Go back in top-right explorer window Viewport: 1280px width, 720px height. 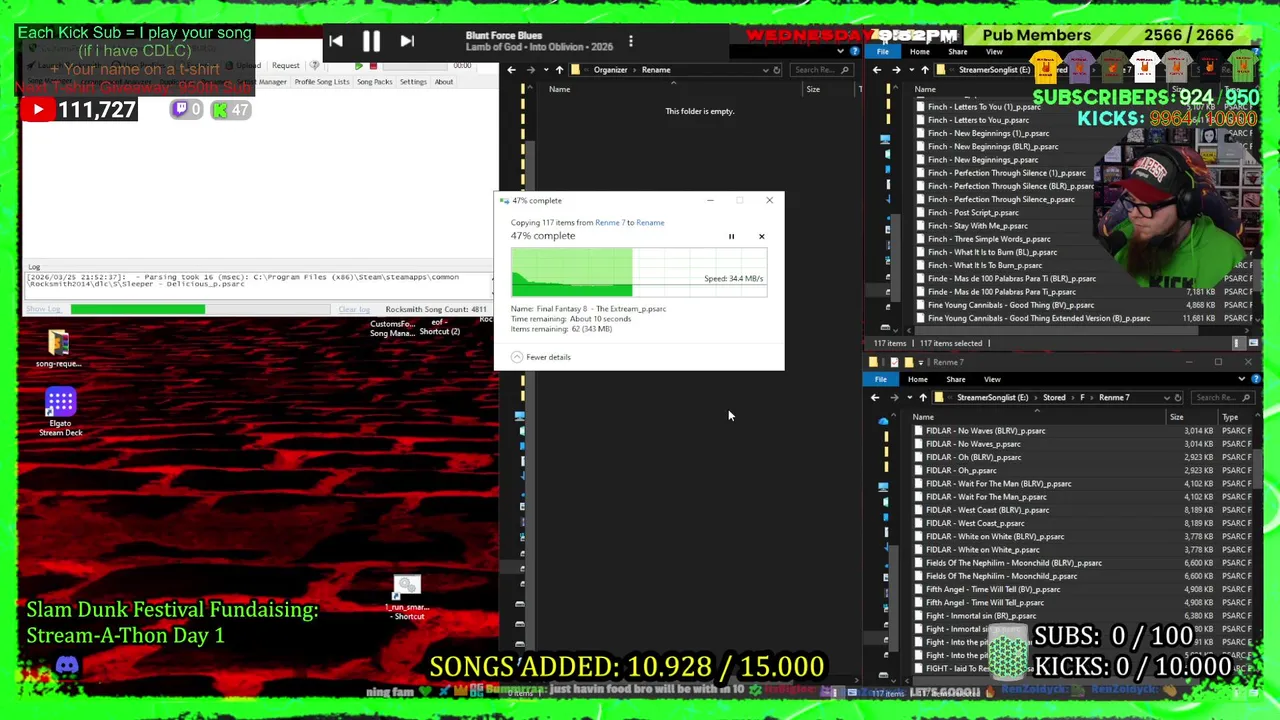click(x=877, y=70)
